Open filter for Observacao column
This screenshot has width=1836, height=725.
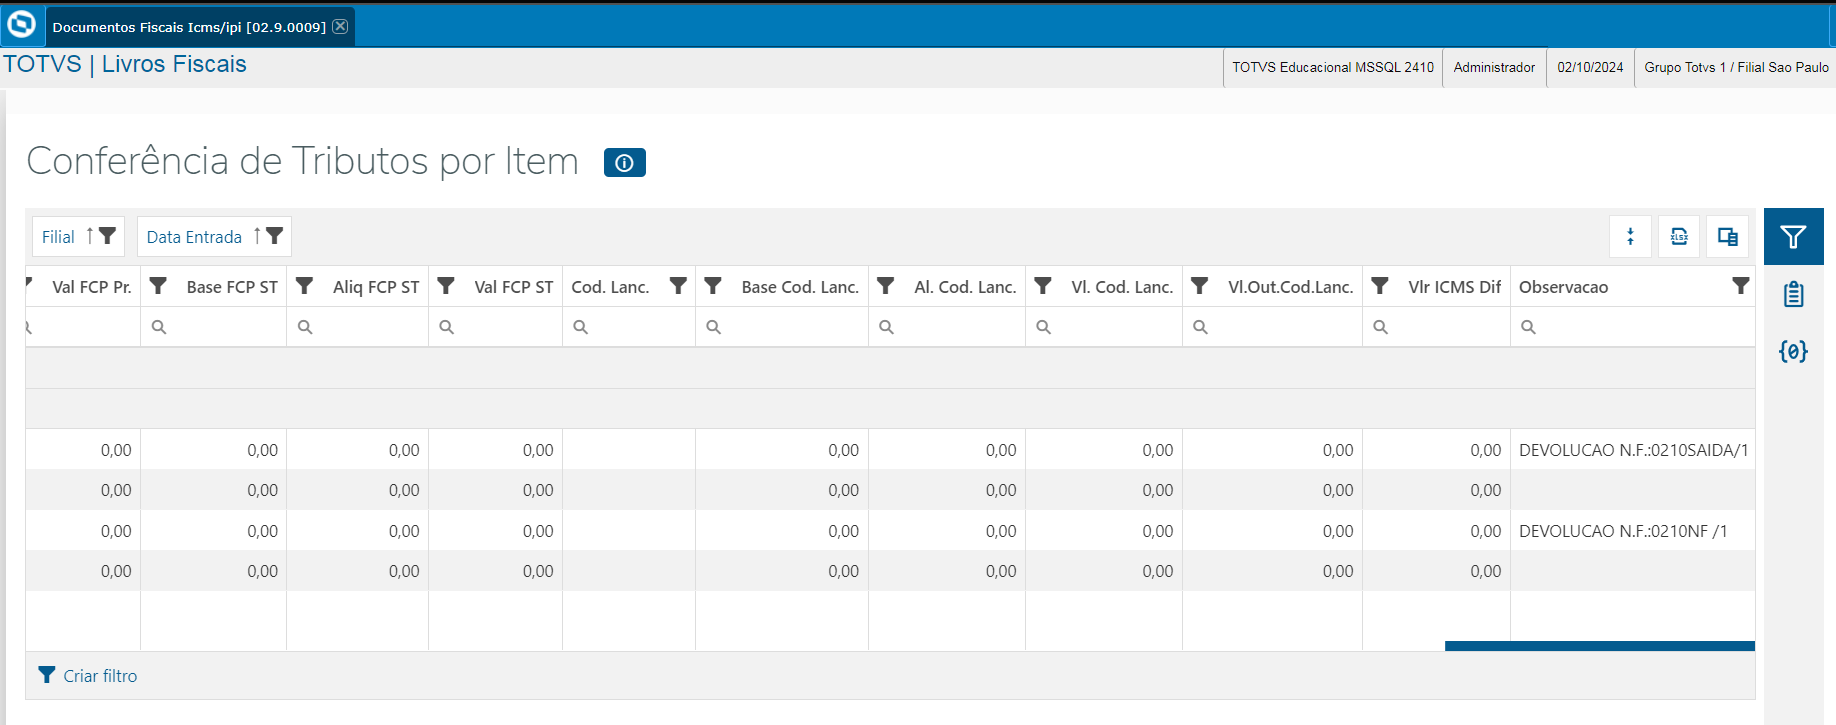click(x=1740, y=286)
